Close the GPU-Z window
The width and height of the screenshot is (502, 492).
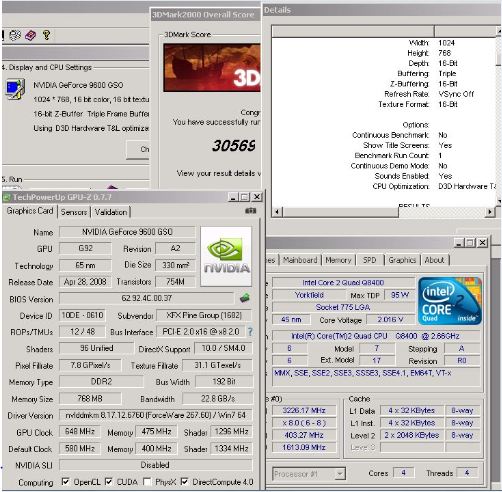257,197
